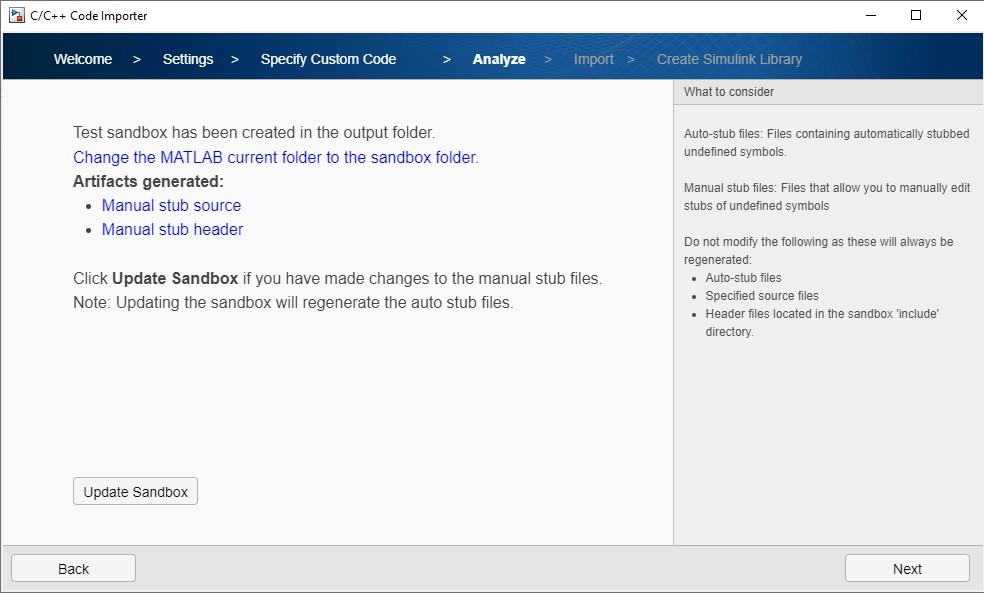Go Back to the previous step
This screenshot has height=593, width=984.
pos(73,569)
